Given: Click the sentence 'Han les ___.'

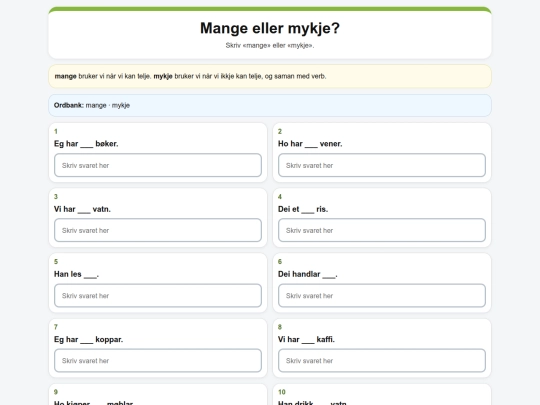Looking at the screenshot, I should click(76, 274).
